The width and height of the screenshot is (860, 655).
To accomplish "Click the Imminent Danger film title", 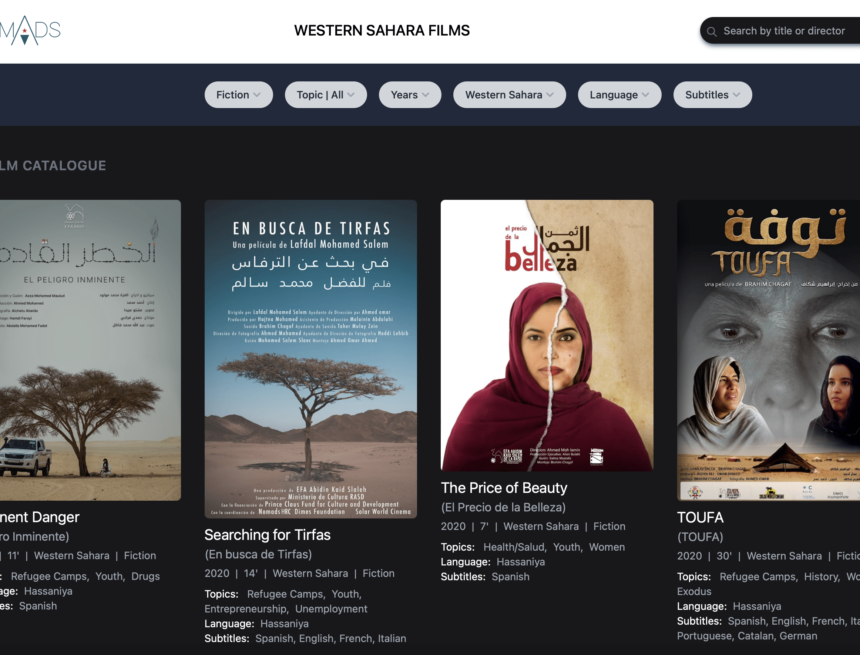I will click(x=40, y=518).
